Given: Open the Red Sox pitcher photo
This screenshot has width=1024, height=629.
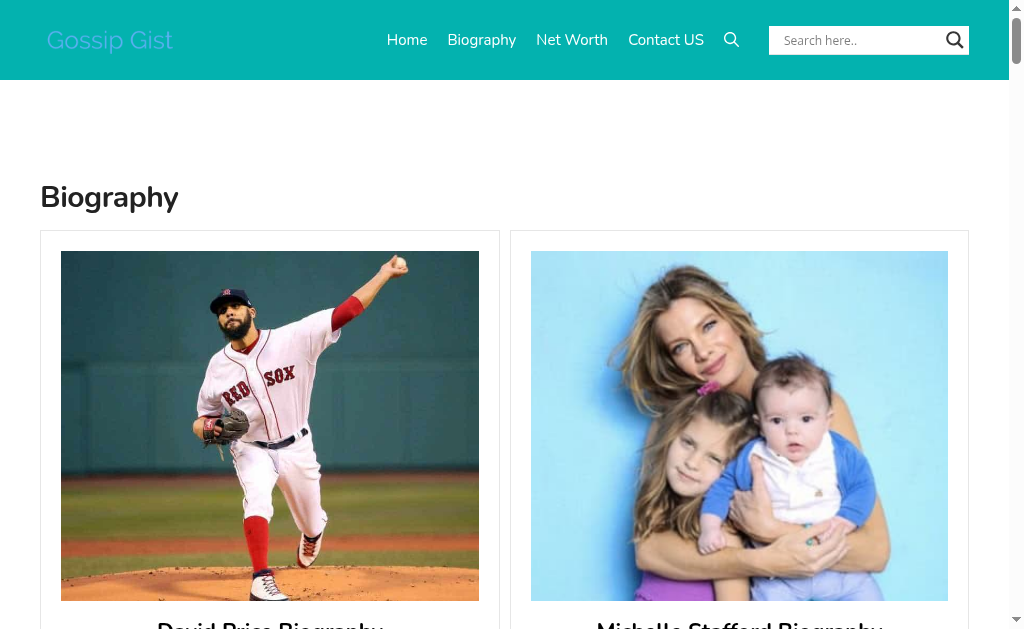Looking at the screenshot, I should [x=270, y=426].
